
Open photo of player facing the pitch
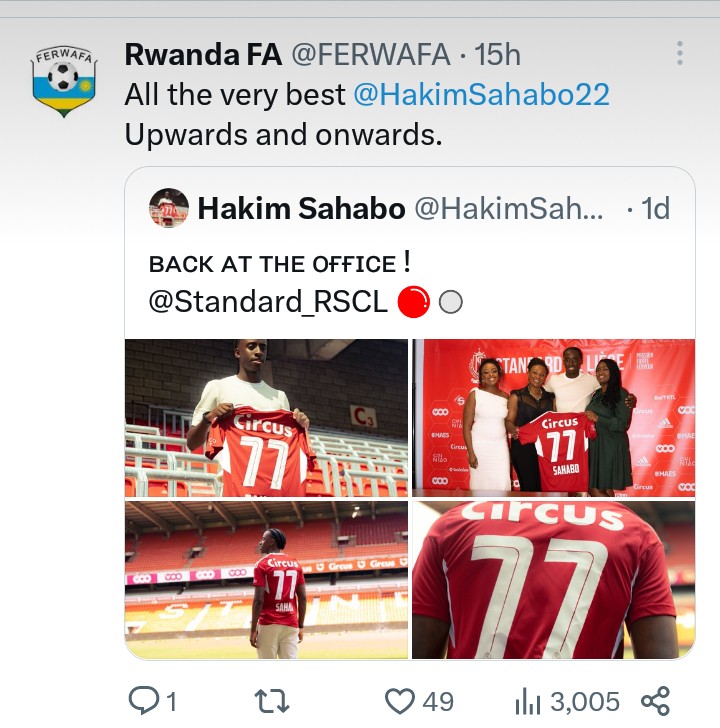click(x=266, y=580)
